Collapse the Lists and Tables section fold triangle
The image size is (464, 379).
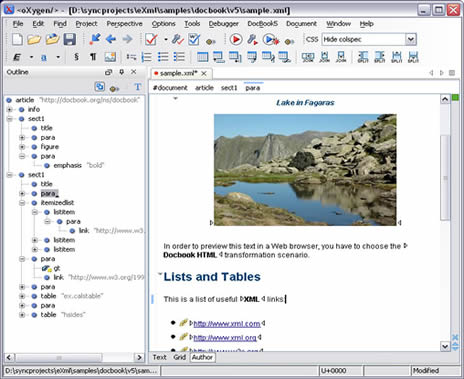pos(160,274)
